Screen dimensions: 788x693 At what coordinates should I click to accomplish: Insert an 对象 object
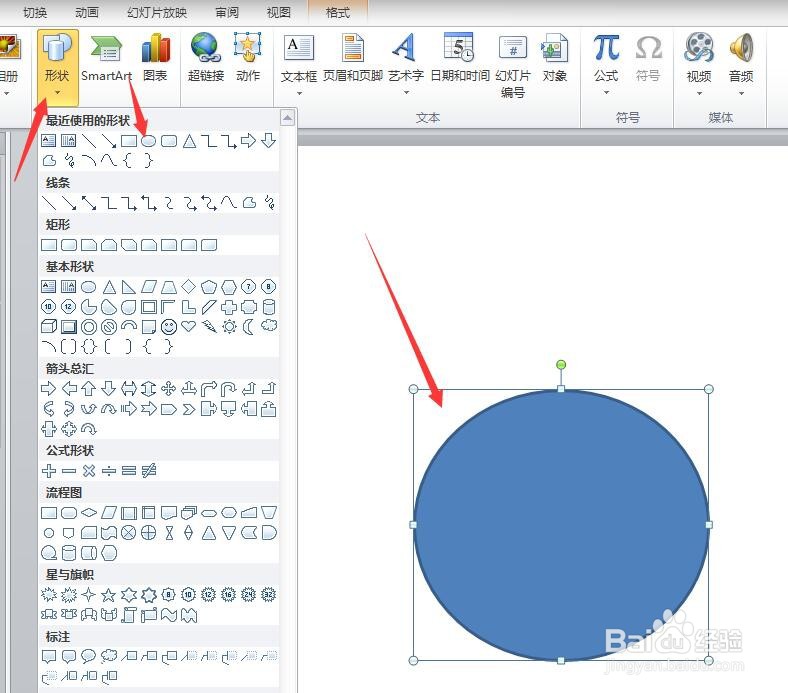pyautogui.click(x=555, y=58)
